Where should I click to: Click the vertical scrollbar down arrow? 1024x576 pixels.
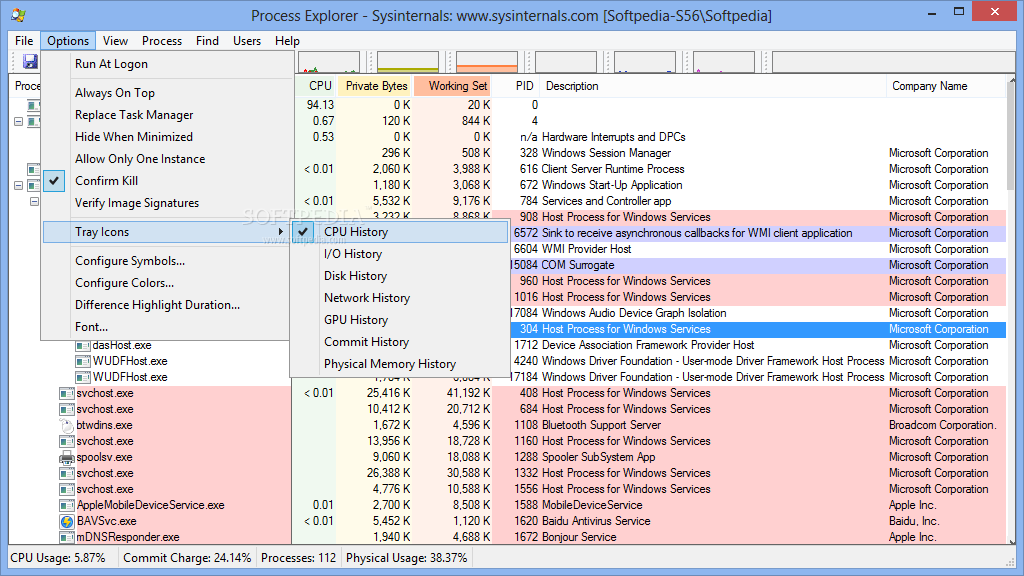pos(1012,540)
